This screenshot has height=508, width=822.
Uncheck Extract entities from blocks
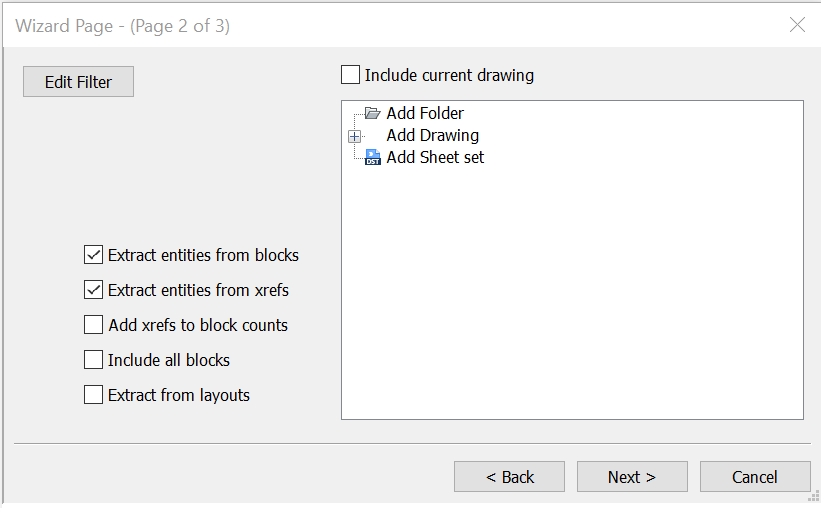(93, 255)
